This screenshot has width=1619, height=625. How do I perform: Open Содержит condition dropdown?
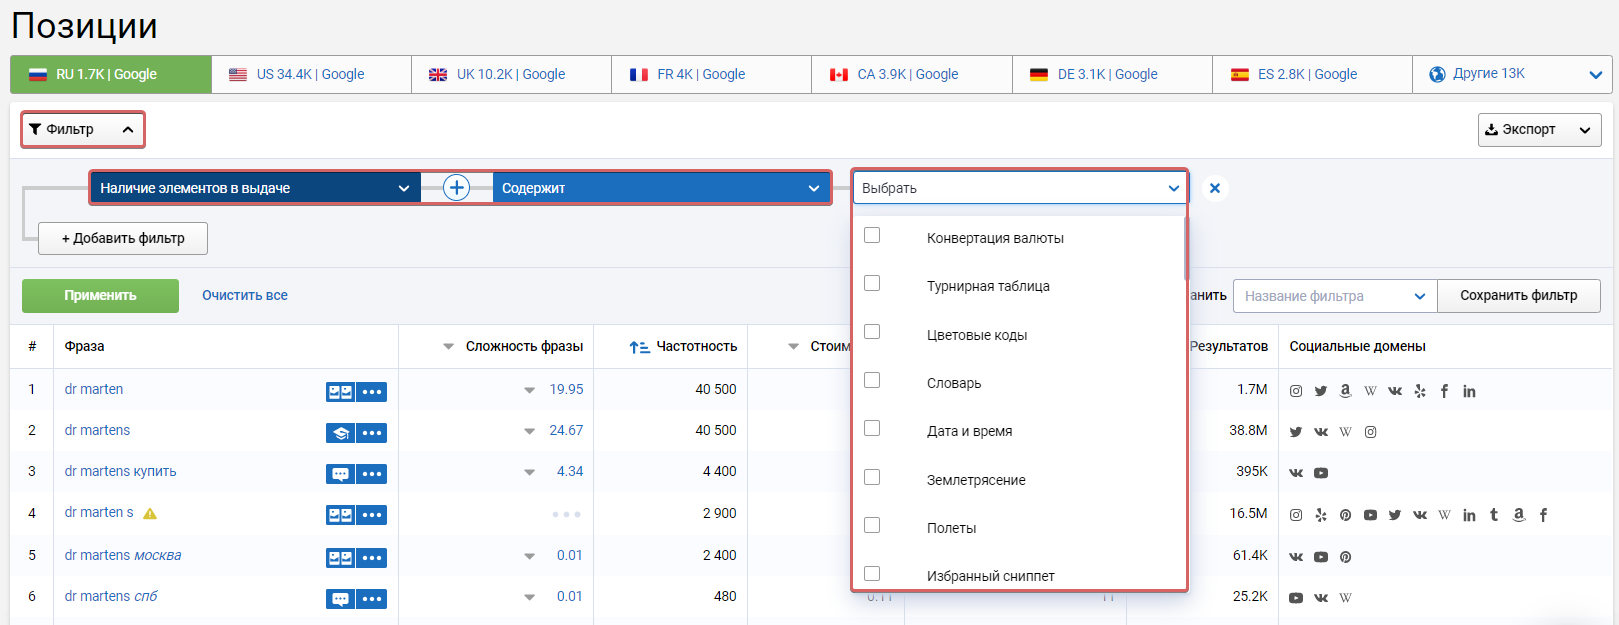(660, 188)
